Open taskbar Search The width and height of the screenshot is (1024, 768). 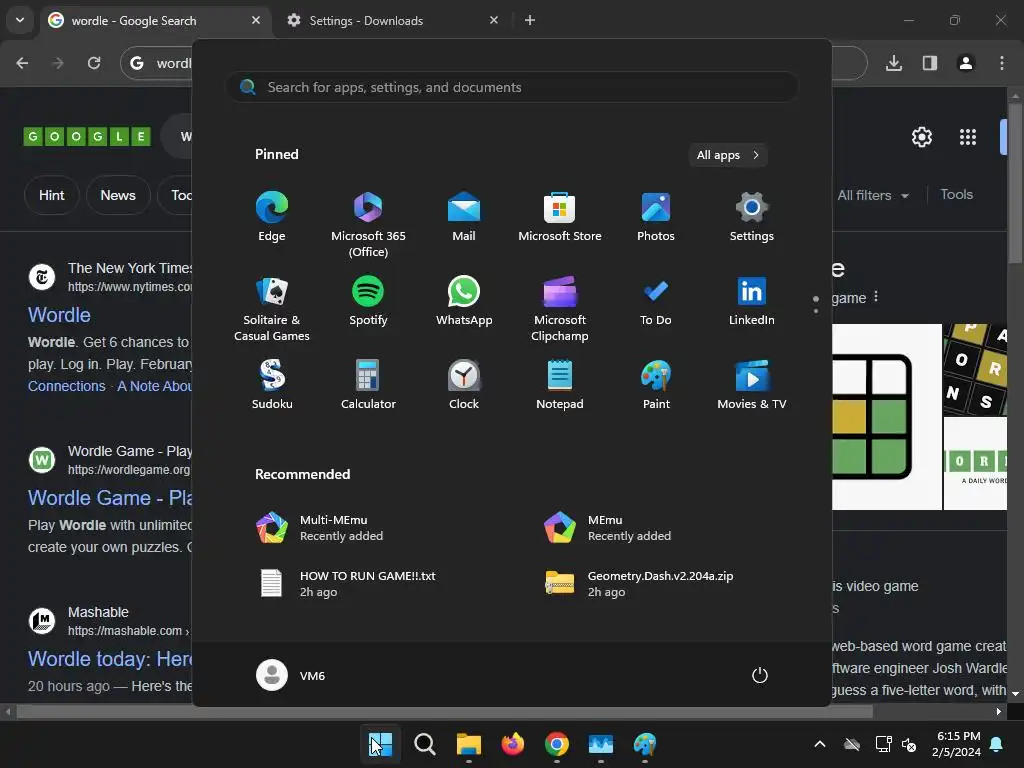coord(424,744)
